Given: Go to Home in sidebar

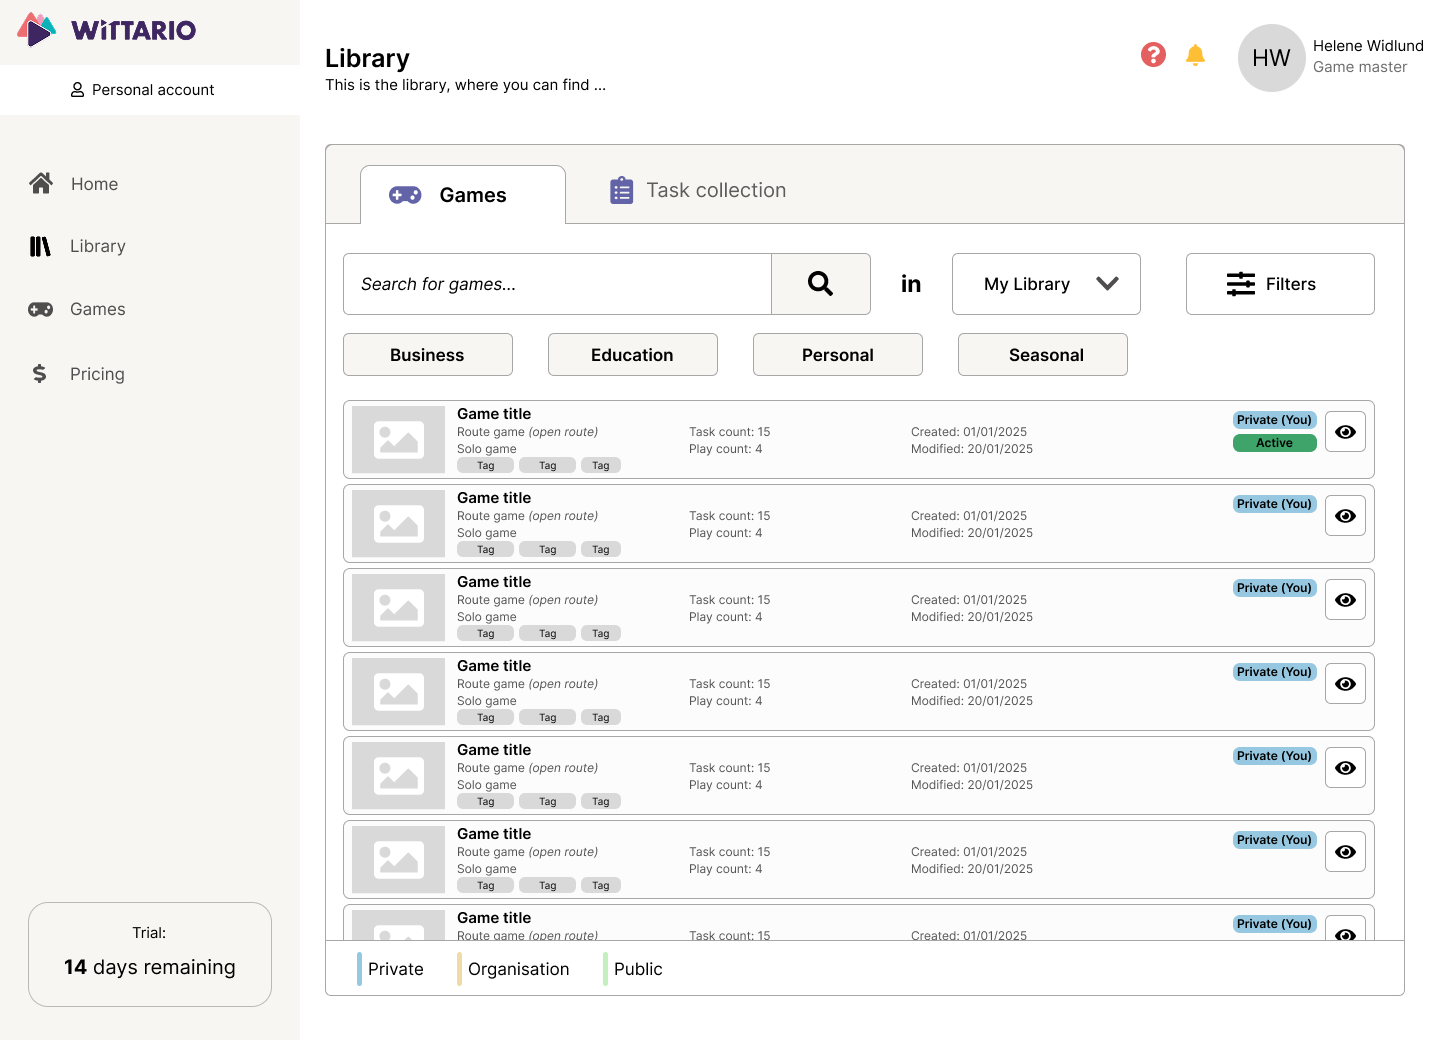Looking at the screenshot, I should [94, 184].
